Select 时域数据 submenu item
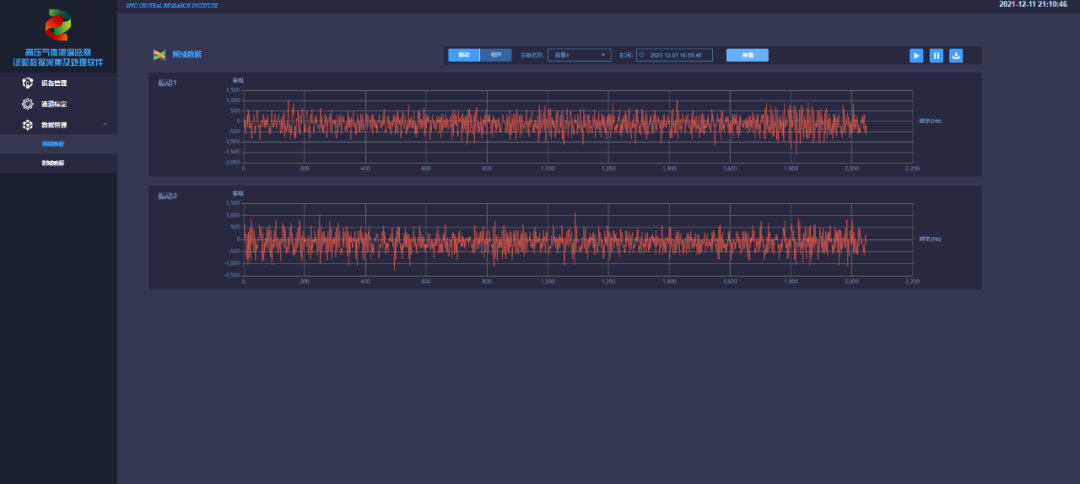 tap(54, 162)
